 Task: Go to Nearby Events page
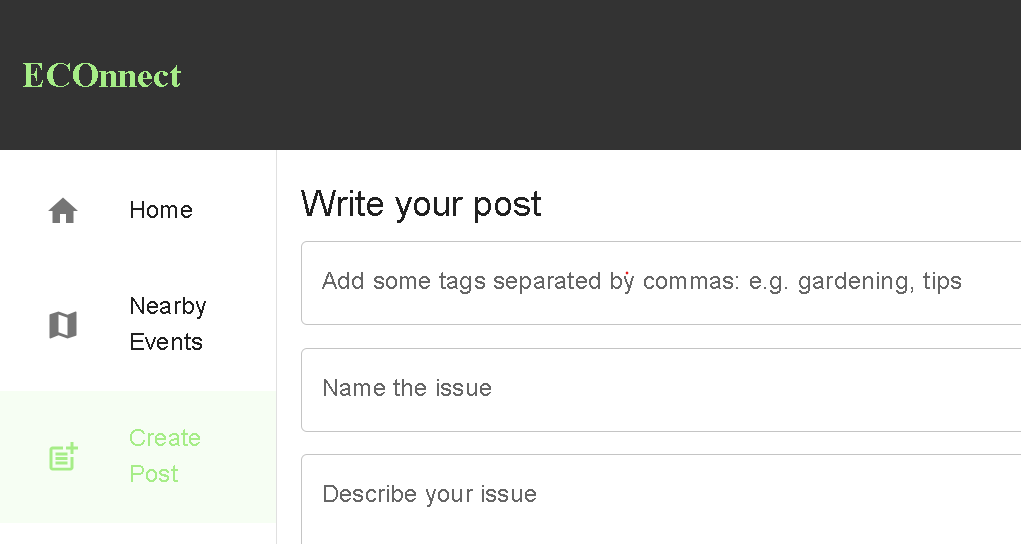point(138,324)
